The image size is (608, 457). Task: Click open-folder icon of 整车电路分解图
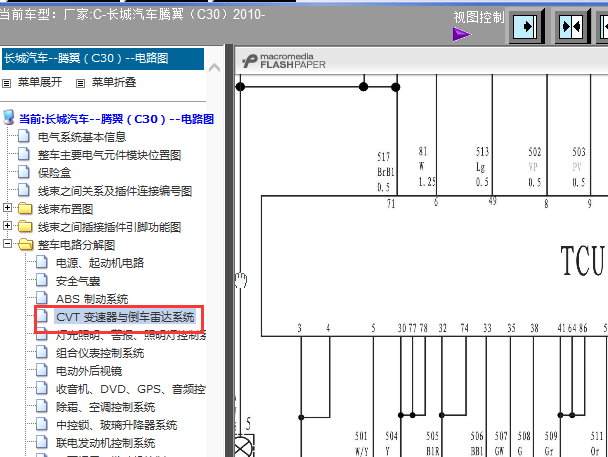26,245
